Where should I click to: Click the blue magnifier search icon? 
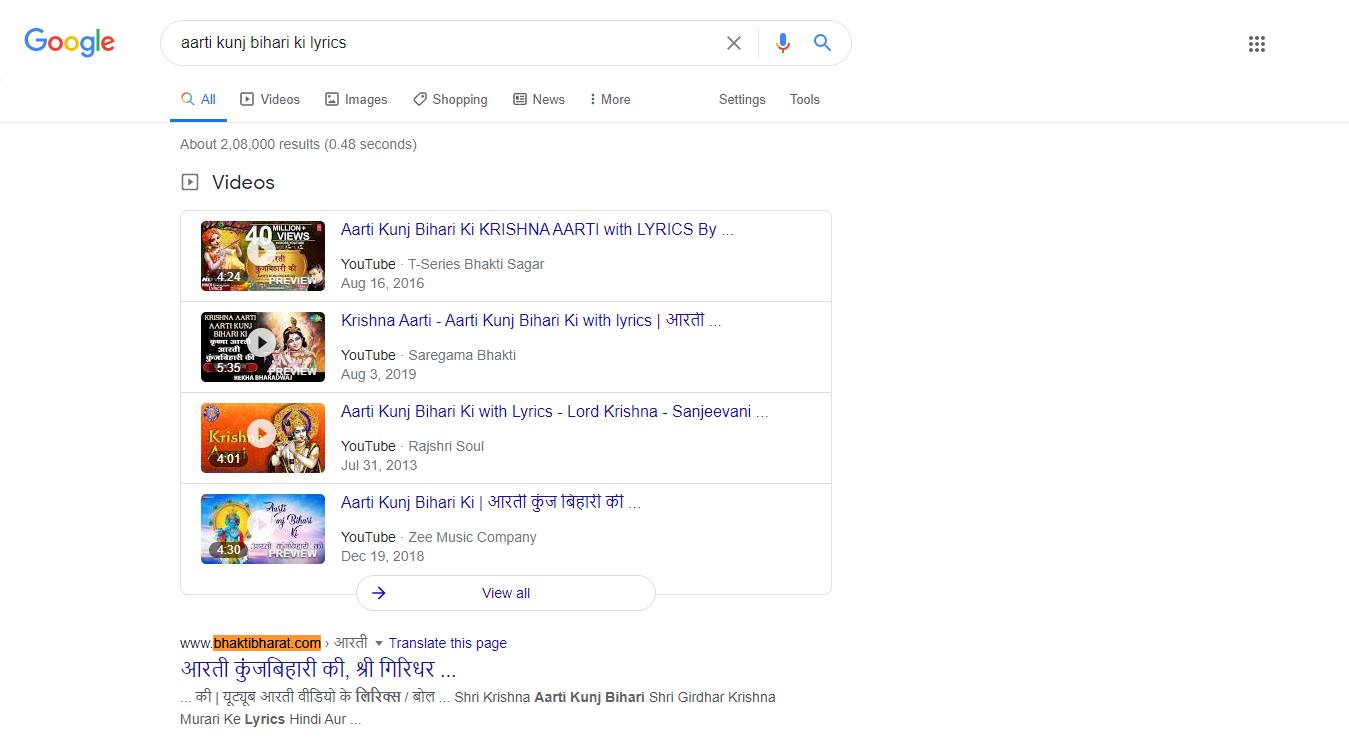click(822, 43)
